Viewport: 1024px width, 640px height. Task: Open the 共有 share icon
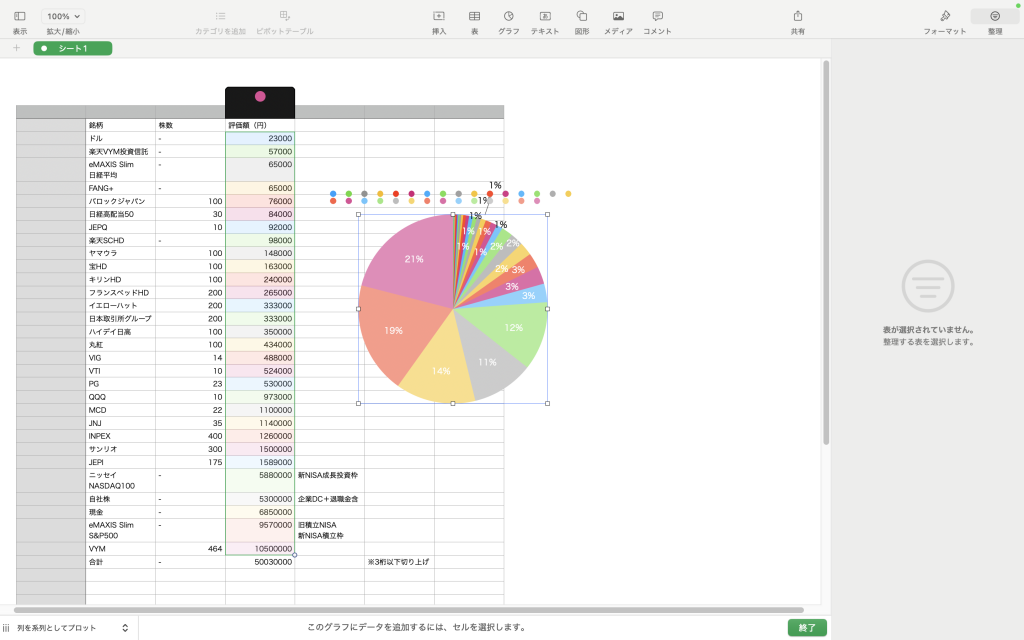point(797,16)
